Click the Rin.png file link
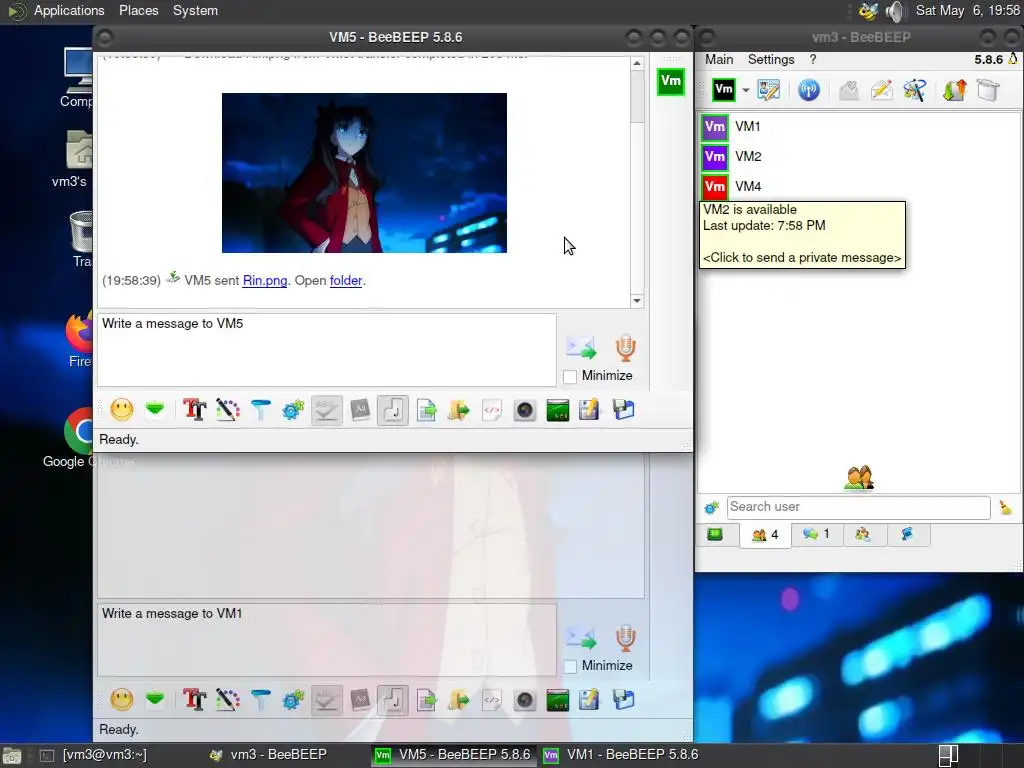Image resolution: width=1024 pixels, height=768 pixels. (x=264, y=280)
